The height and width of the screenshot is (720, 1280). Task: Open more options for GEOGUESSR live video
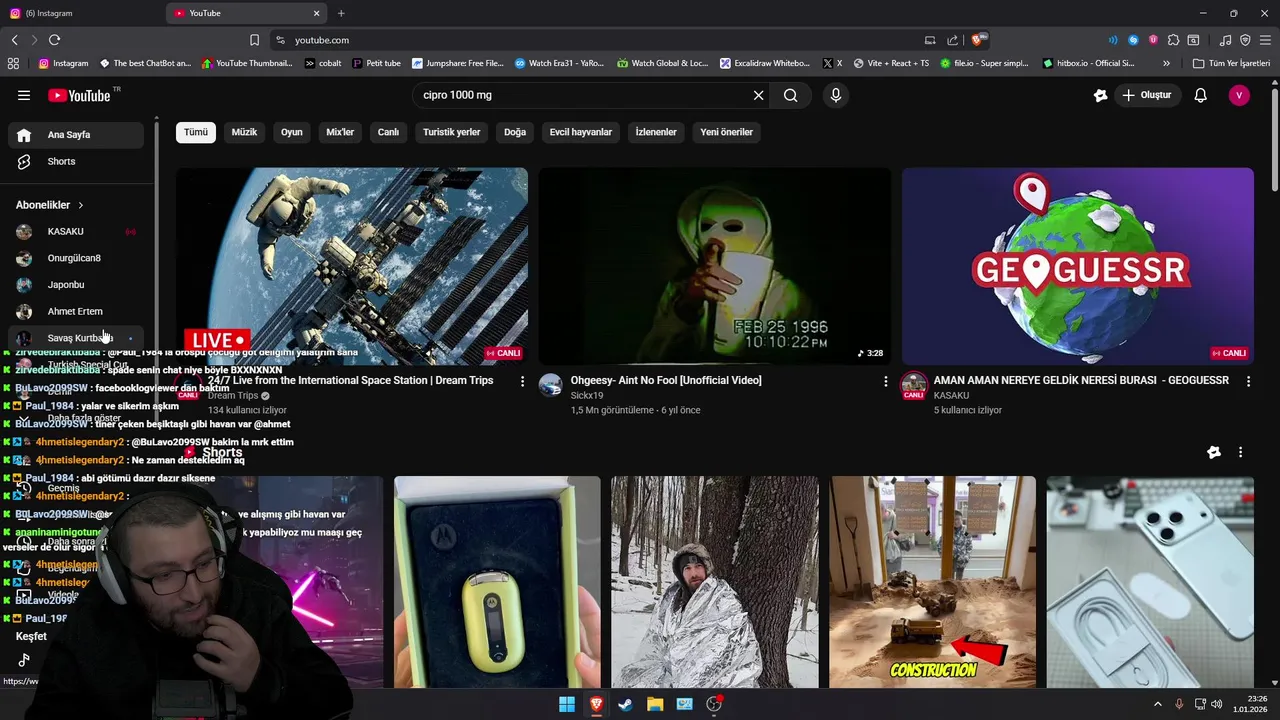[1248, 381]
